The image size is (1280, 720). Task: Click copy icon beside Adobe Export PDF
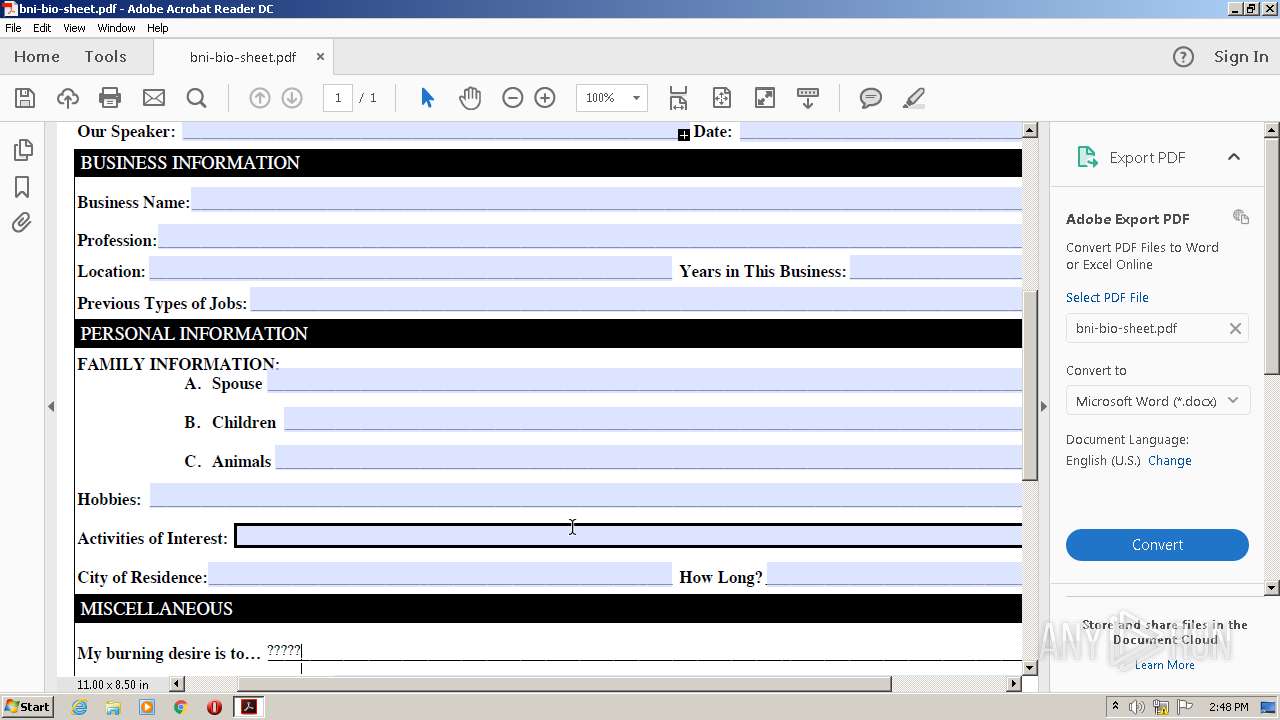tap(1241, 217)
